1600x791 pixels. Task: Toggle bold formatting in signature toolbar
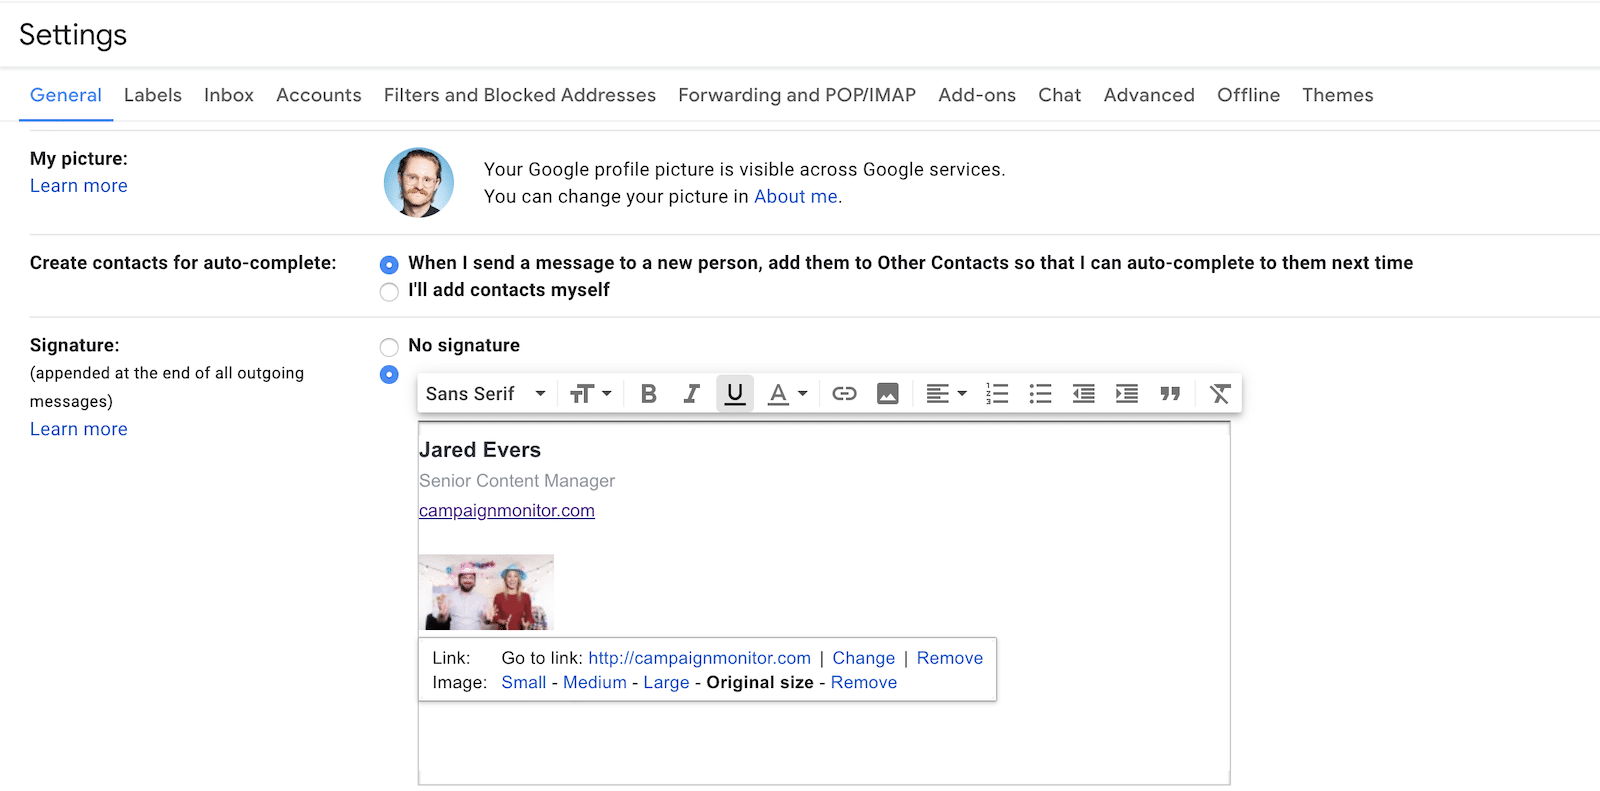coord(648,394)
